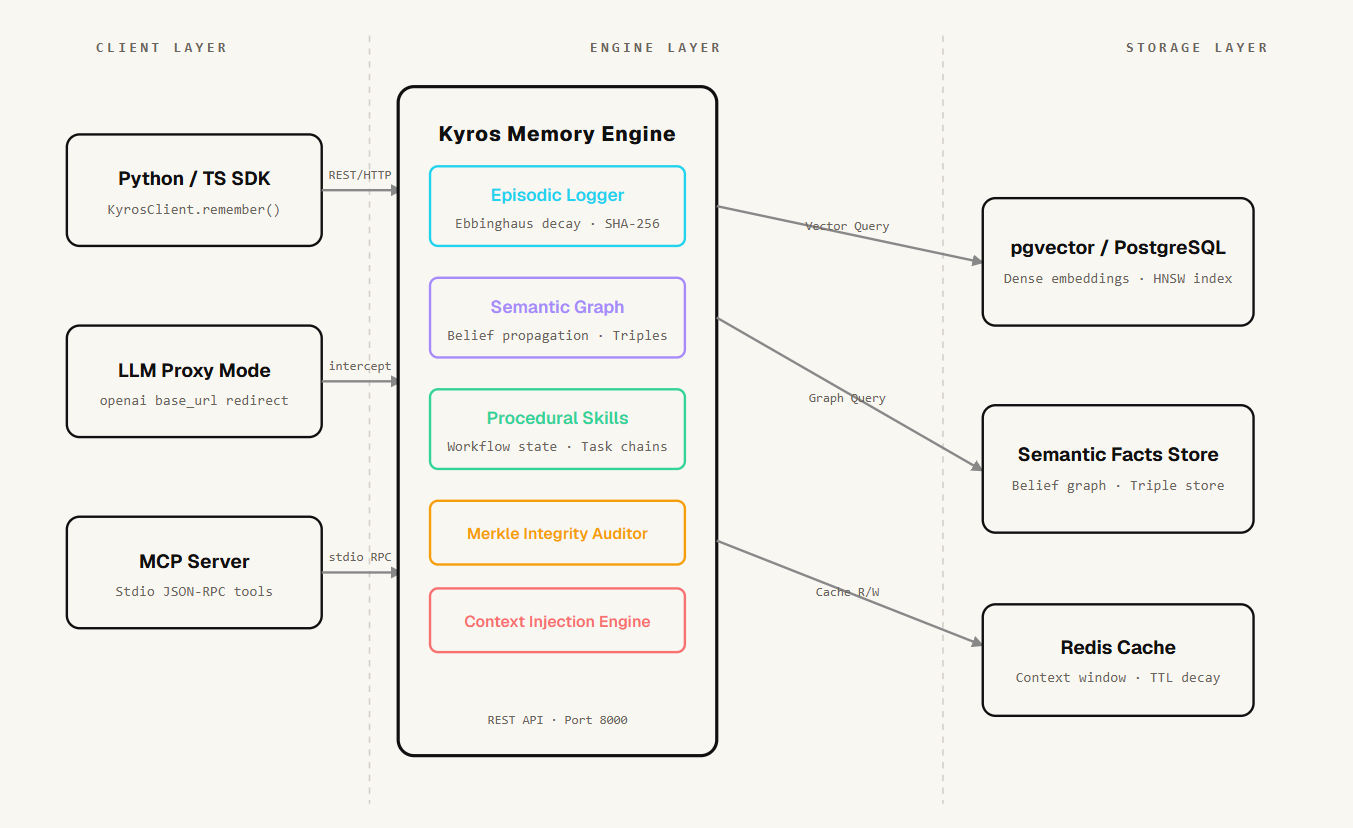
Task: Select the Episodic Logger module
Action: (557, 206)
